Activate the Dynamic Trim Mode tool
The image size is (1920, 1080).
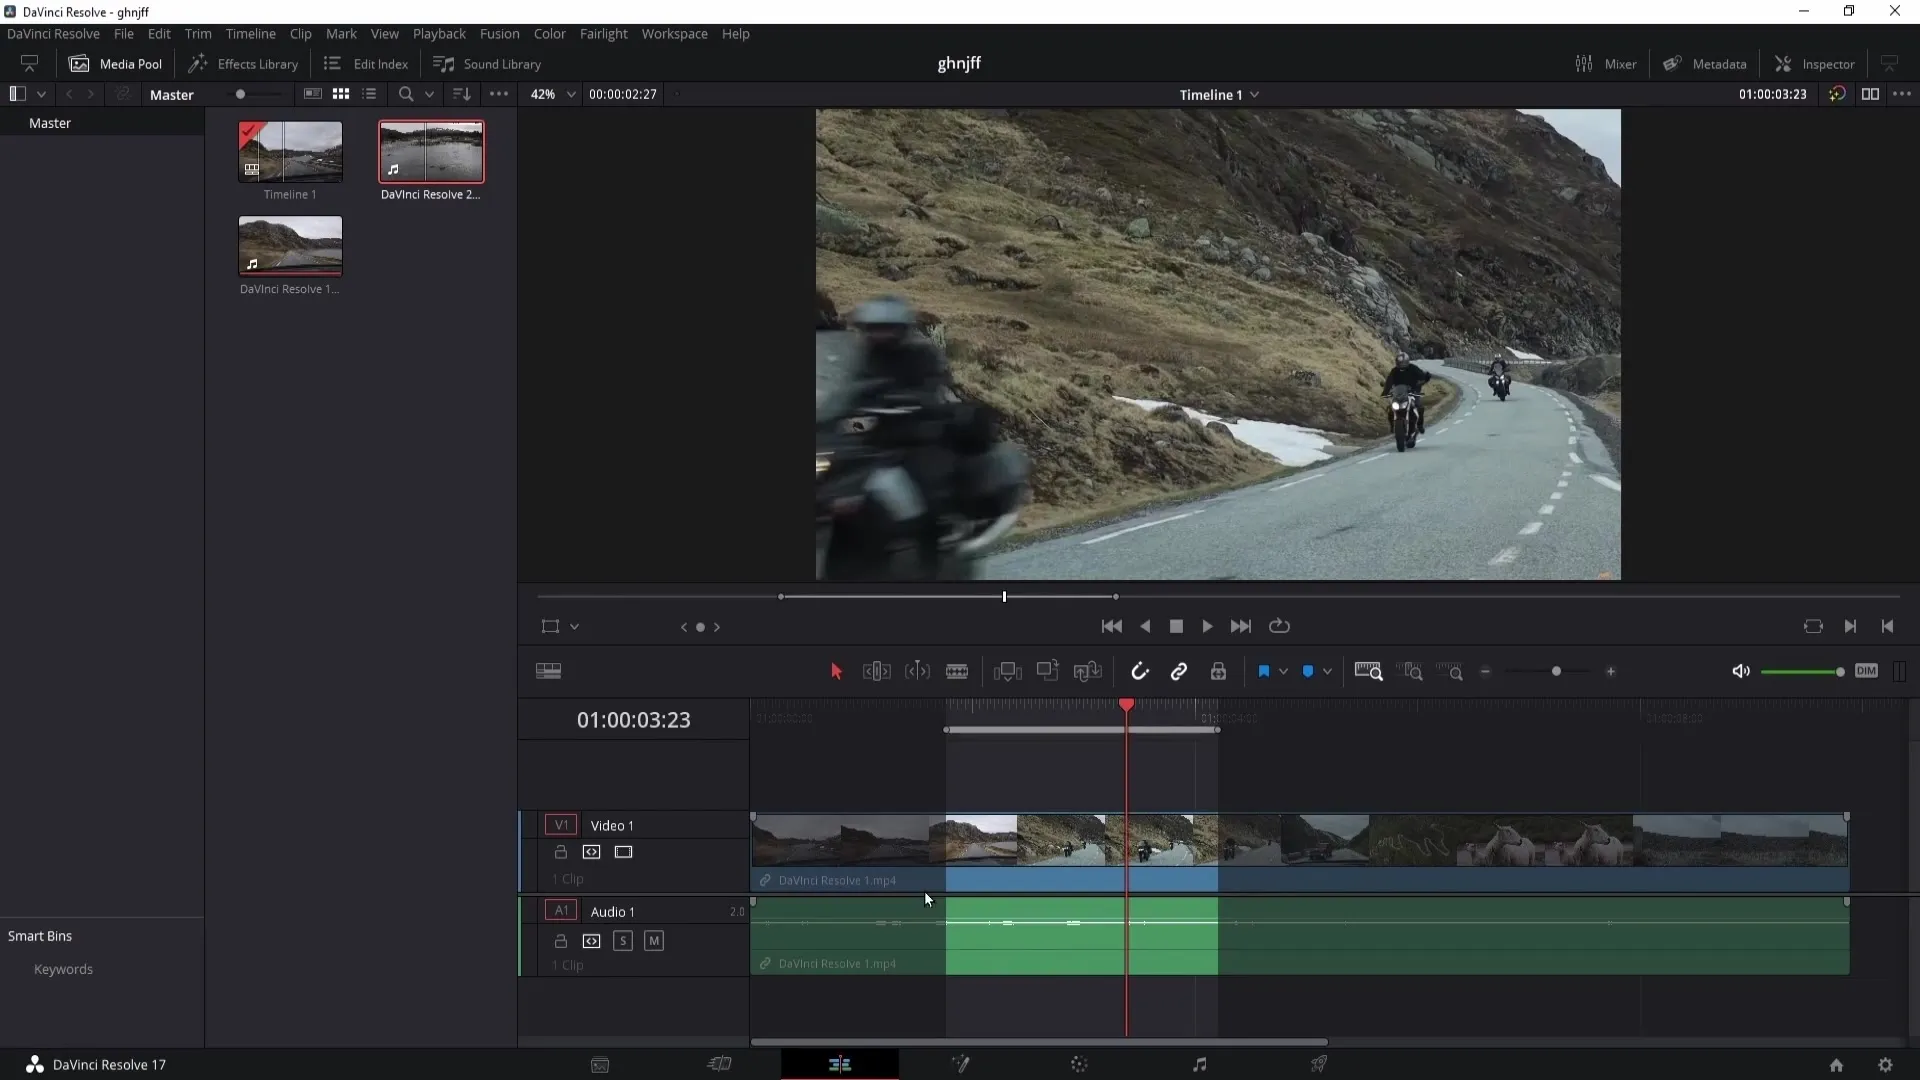(x=917, y=671)
